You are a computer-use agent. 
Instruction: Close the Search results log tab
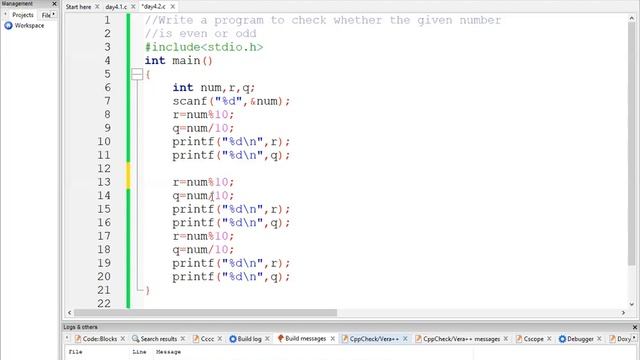(182, 339)
